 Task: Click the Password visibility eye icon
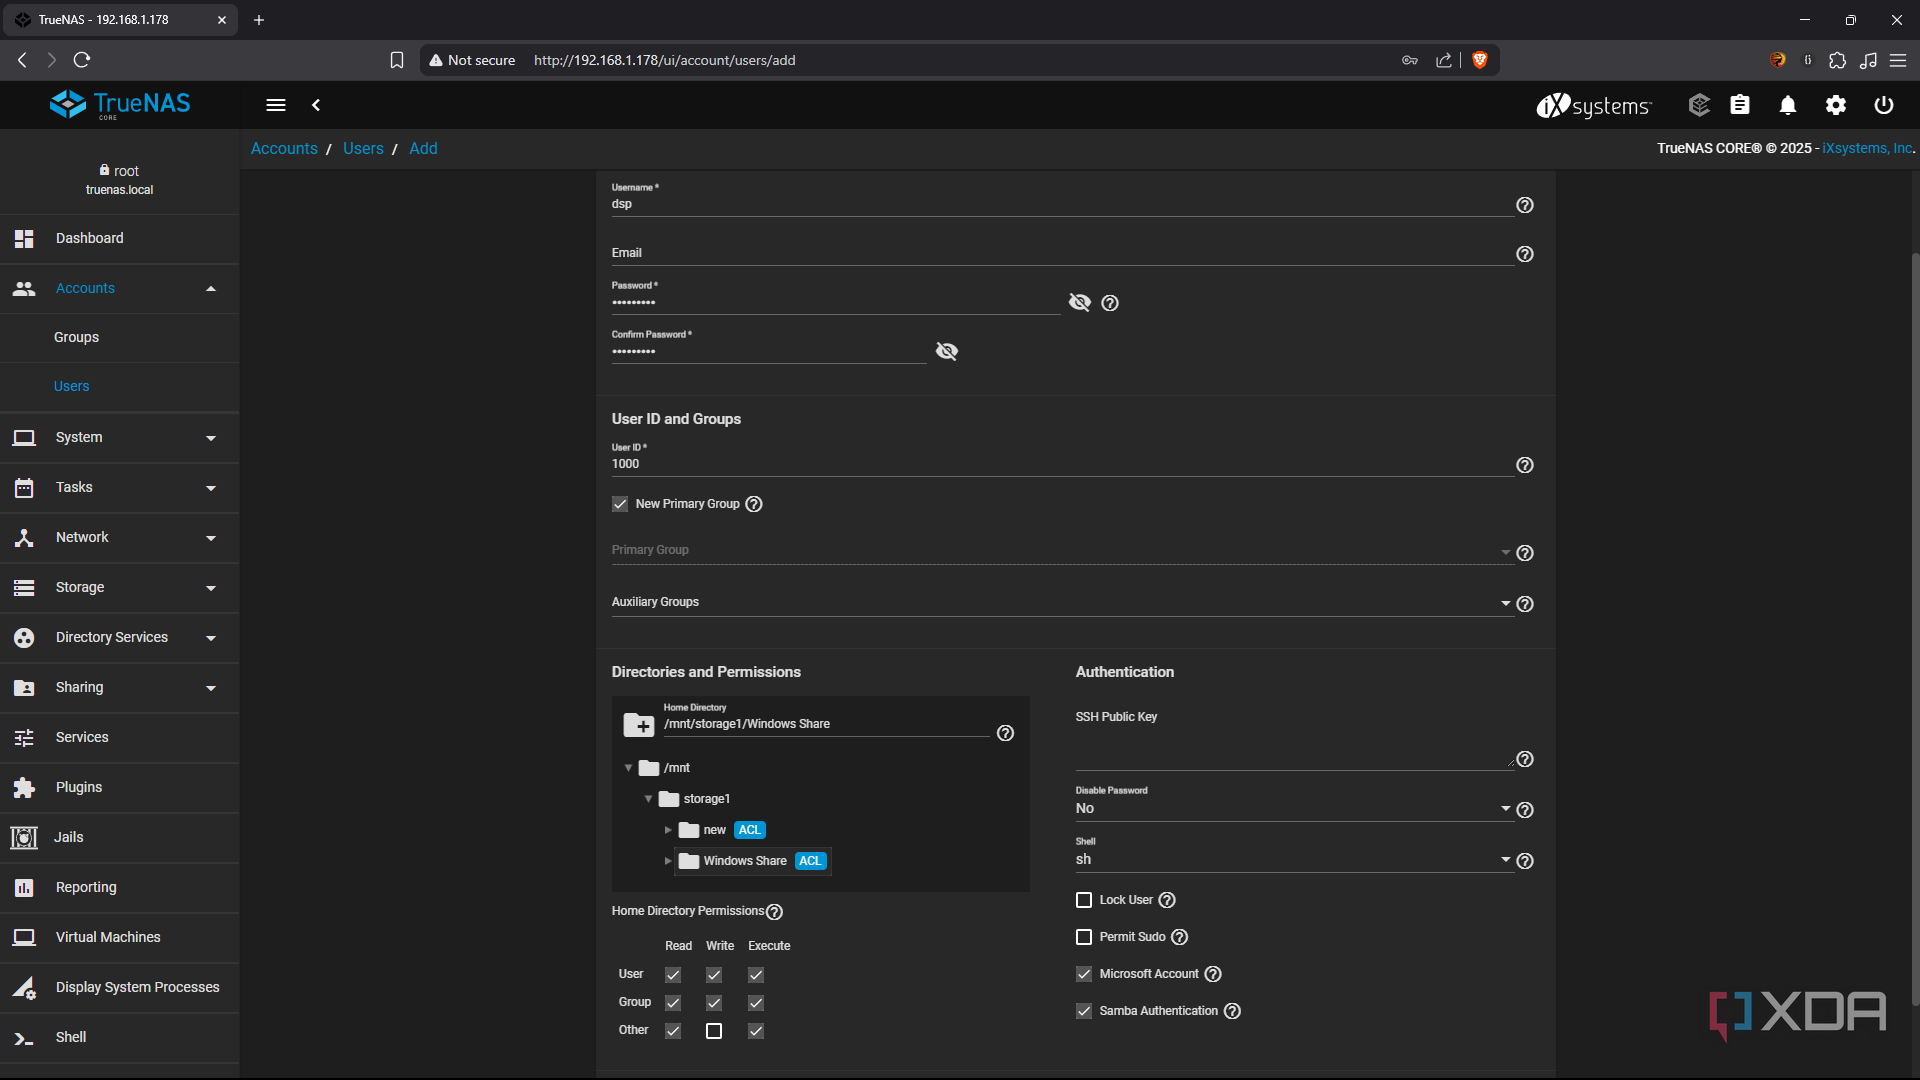(x=1080, y=302)
